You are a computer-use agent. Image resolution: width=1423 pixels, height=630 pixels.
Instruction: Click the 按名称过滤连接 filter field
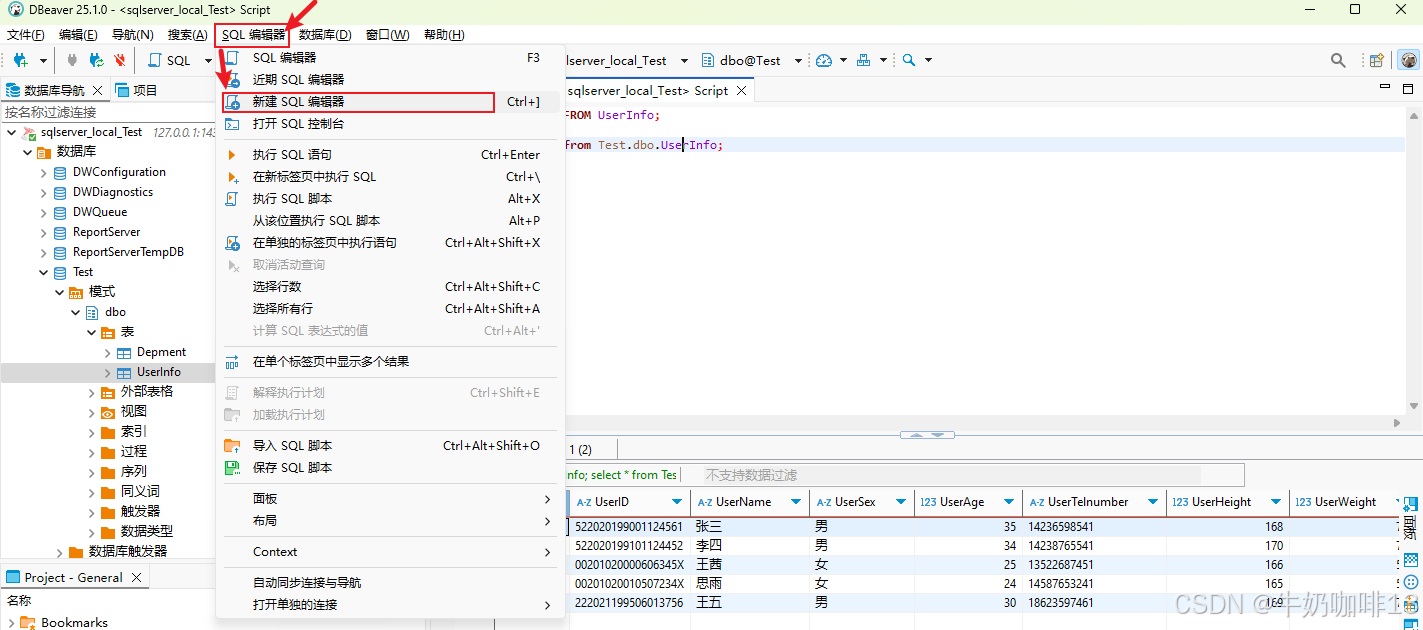pyautogui.click(x=108, y=112)
